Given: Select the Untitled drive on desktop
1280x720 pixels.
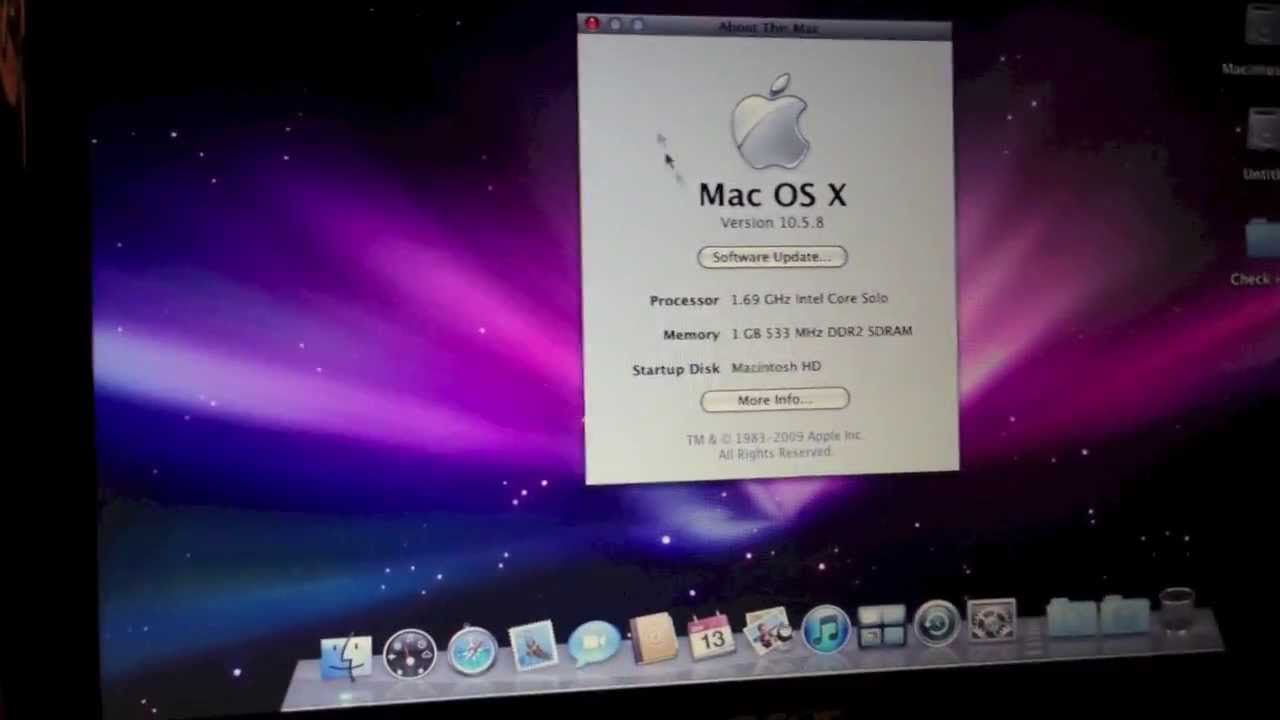Looking at the screenshot, I should (1262, 145).
